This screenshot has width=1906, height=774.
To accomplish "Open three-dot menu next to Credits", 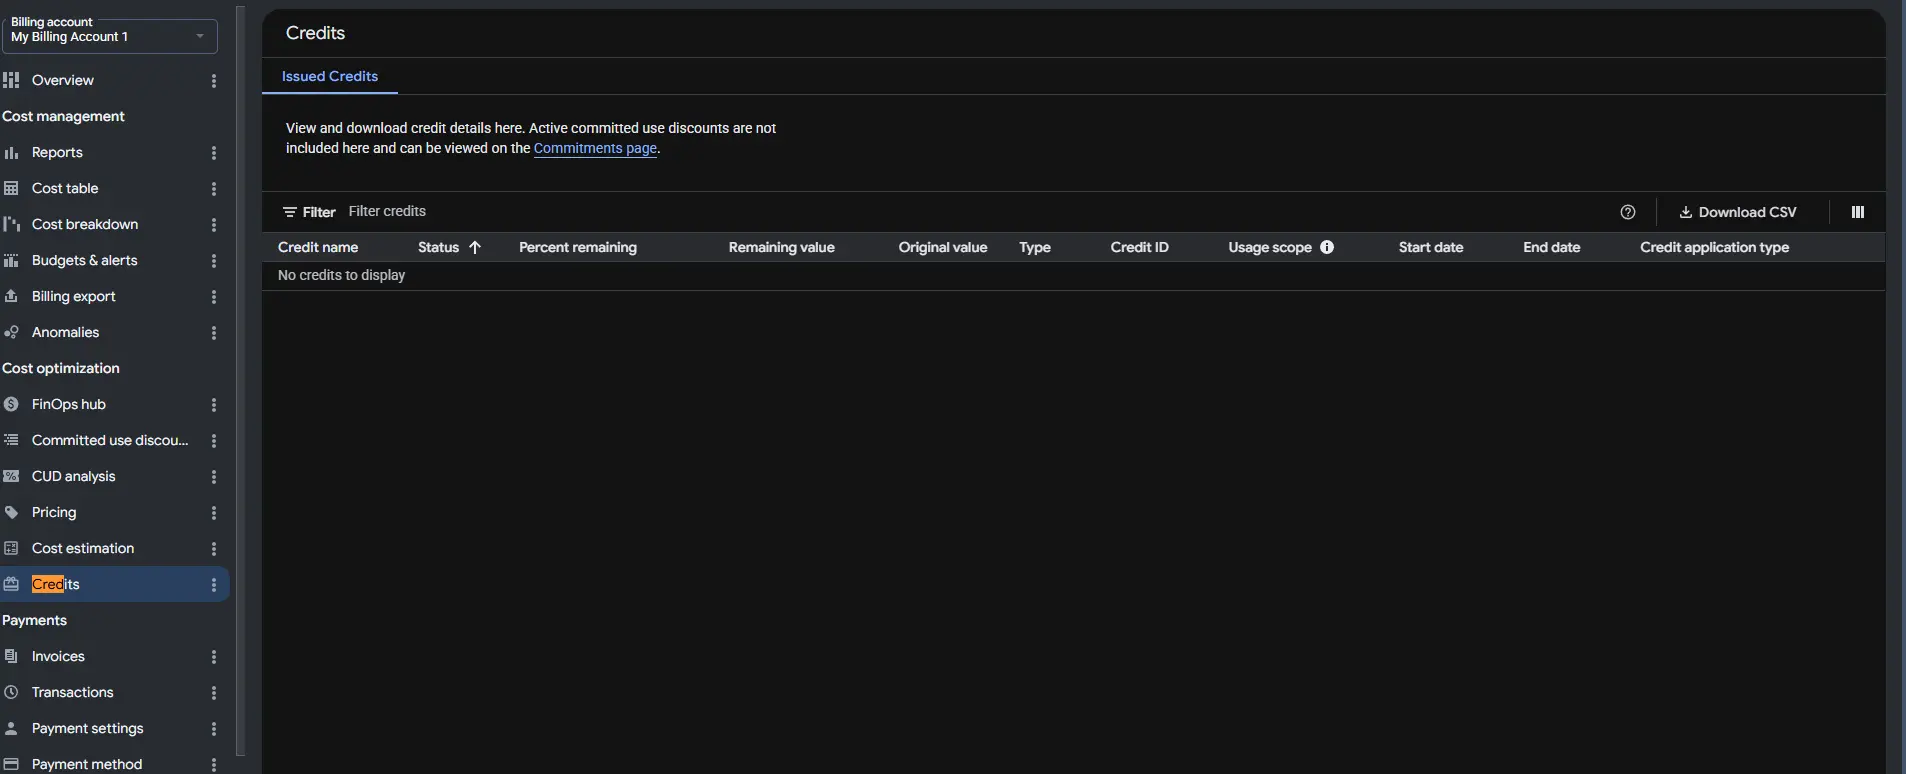I will coord(213,585).
